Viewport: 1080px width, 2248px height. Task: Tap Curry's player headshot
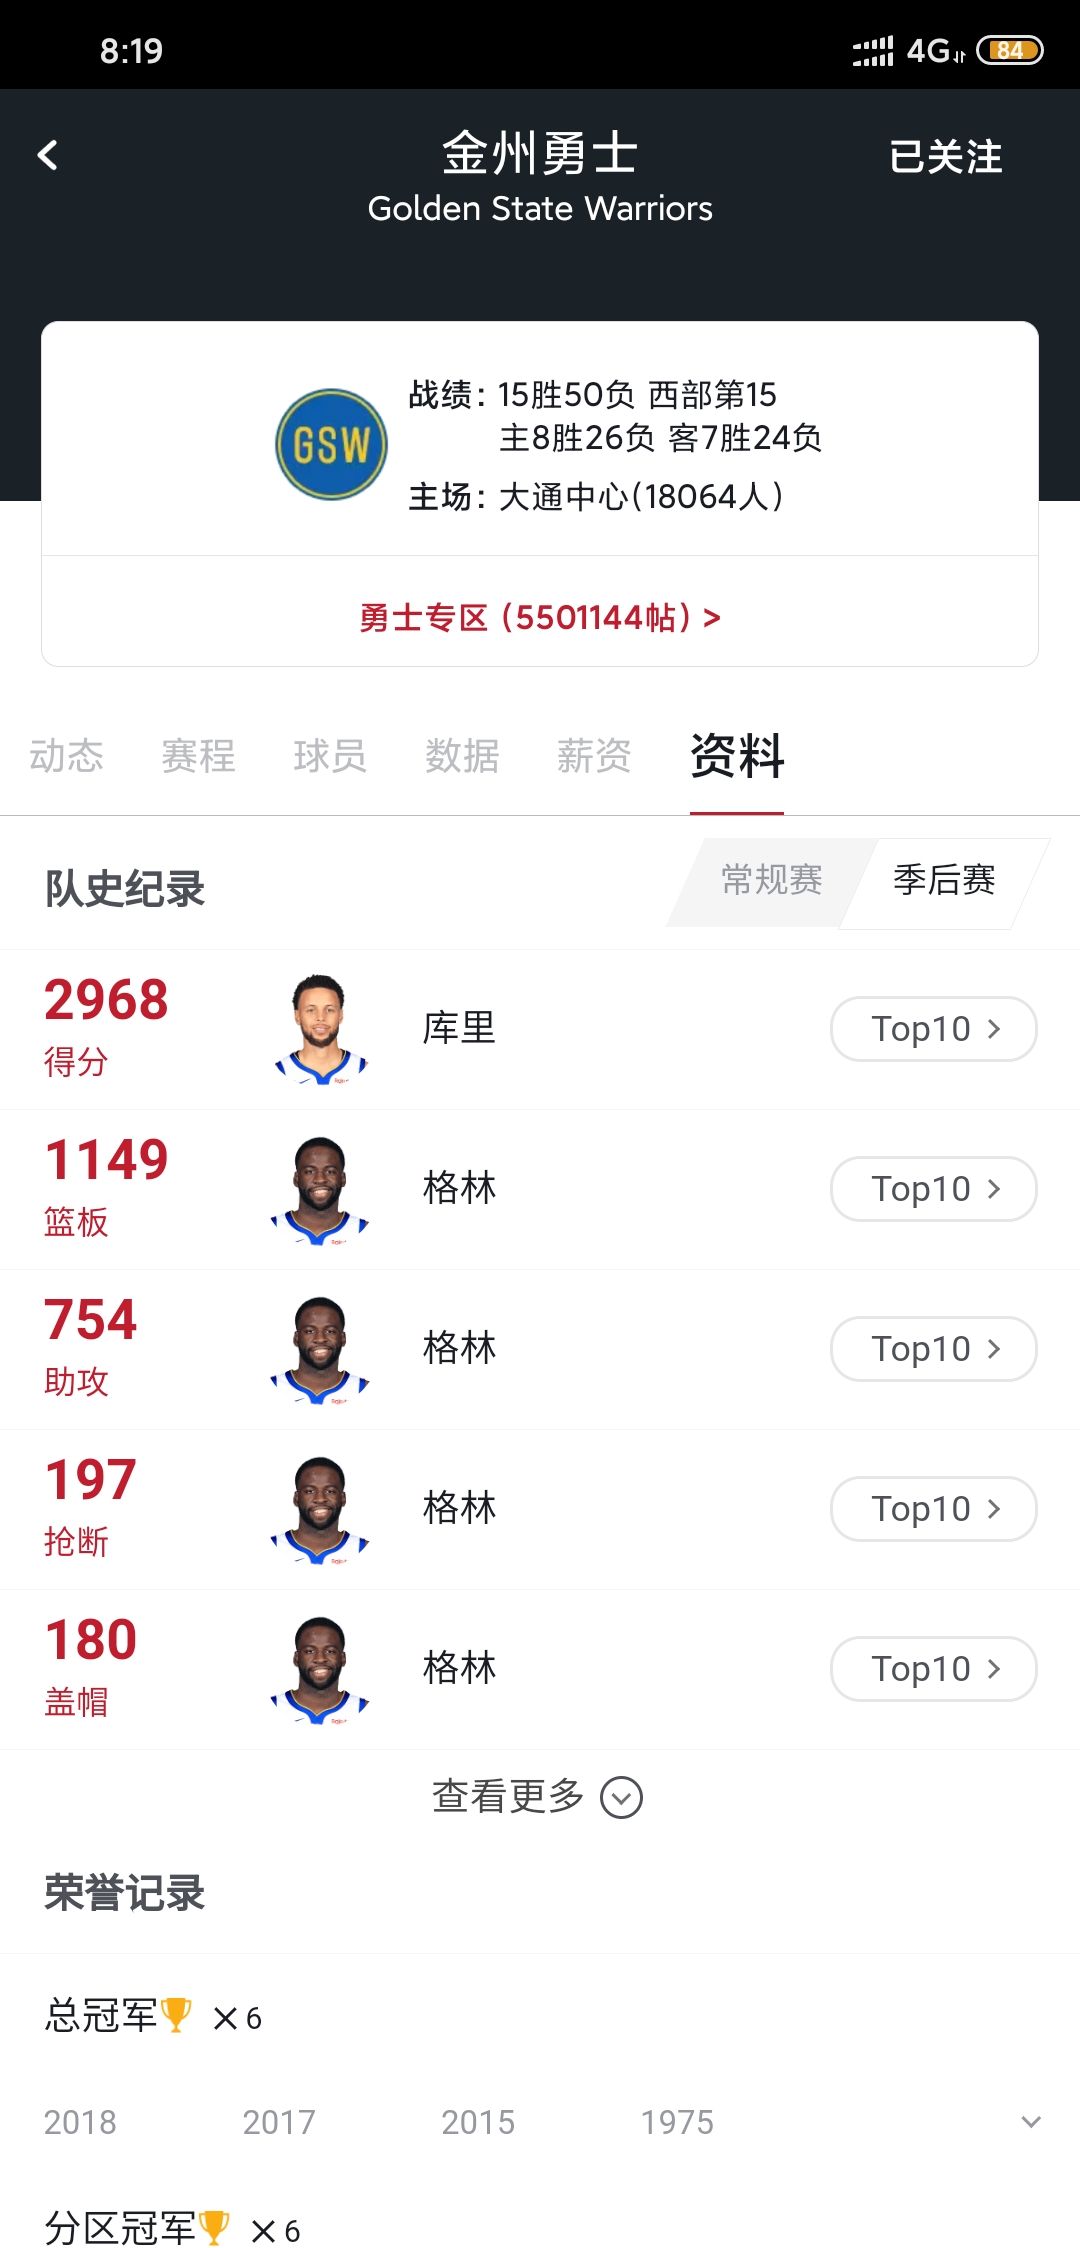[321, 1029]
